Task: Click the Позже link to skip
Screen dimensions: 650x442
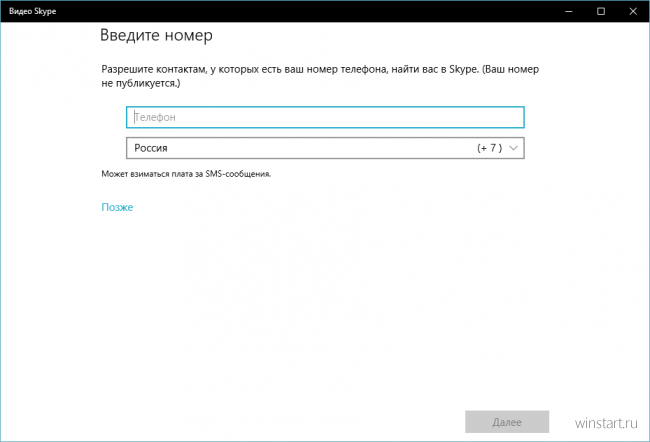Action: tap(117, 207)
